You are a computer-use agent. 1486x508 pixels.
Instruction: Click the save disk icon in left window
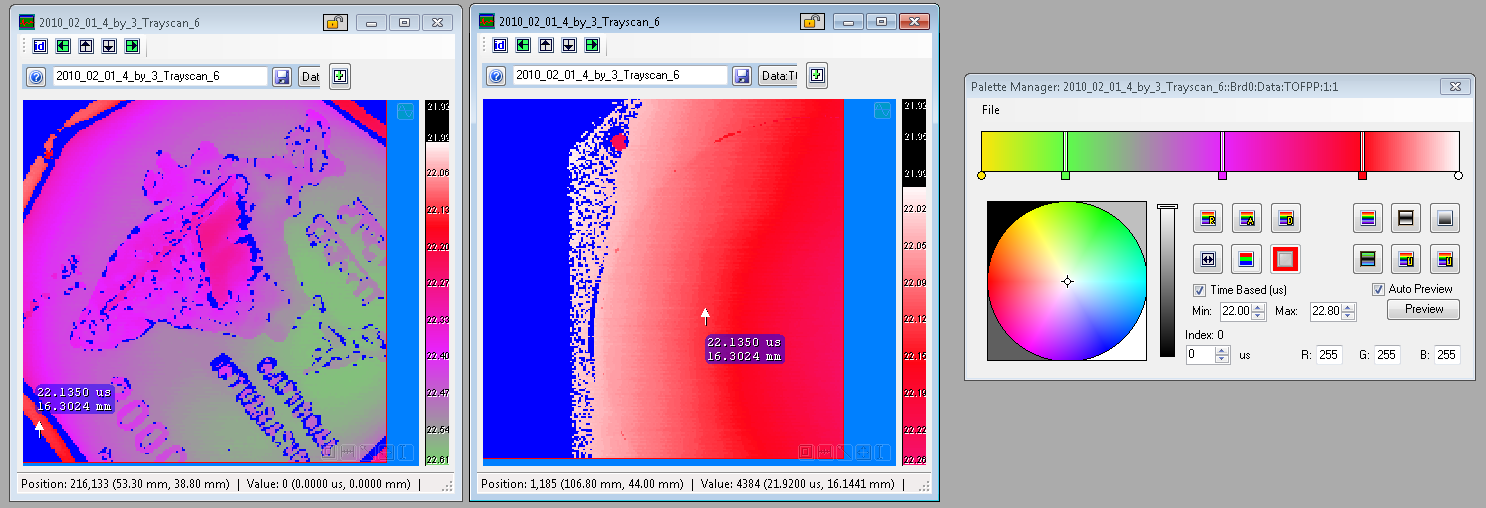coord(282,76)
